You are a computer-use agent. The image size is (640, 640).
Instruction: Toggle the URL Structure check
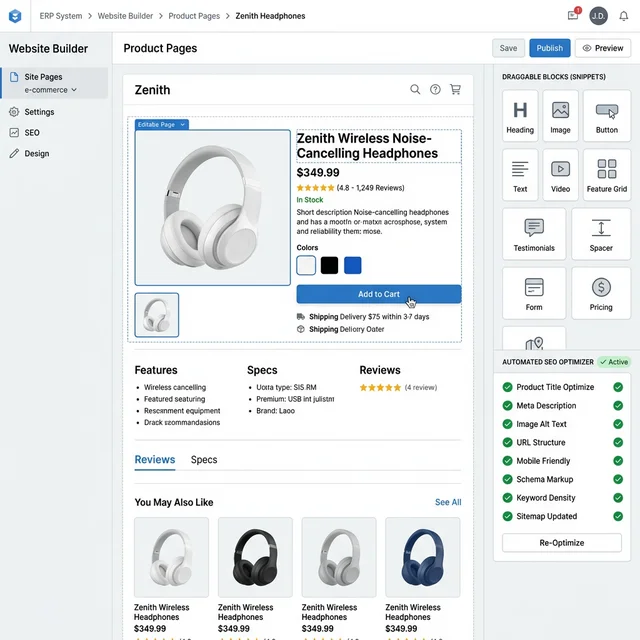tap(618, 442)
